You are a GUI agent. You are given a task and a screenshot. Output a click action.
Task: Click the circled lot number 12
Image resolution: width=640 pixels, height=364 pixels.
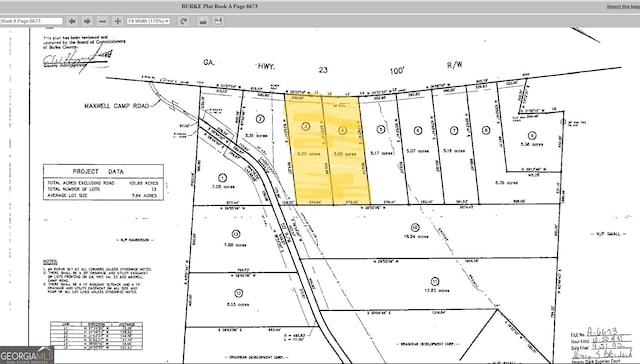coord(239,293)
